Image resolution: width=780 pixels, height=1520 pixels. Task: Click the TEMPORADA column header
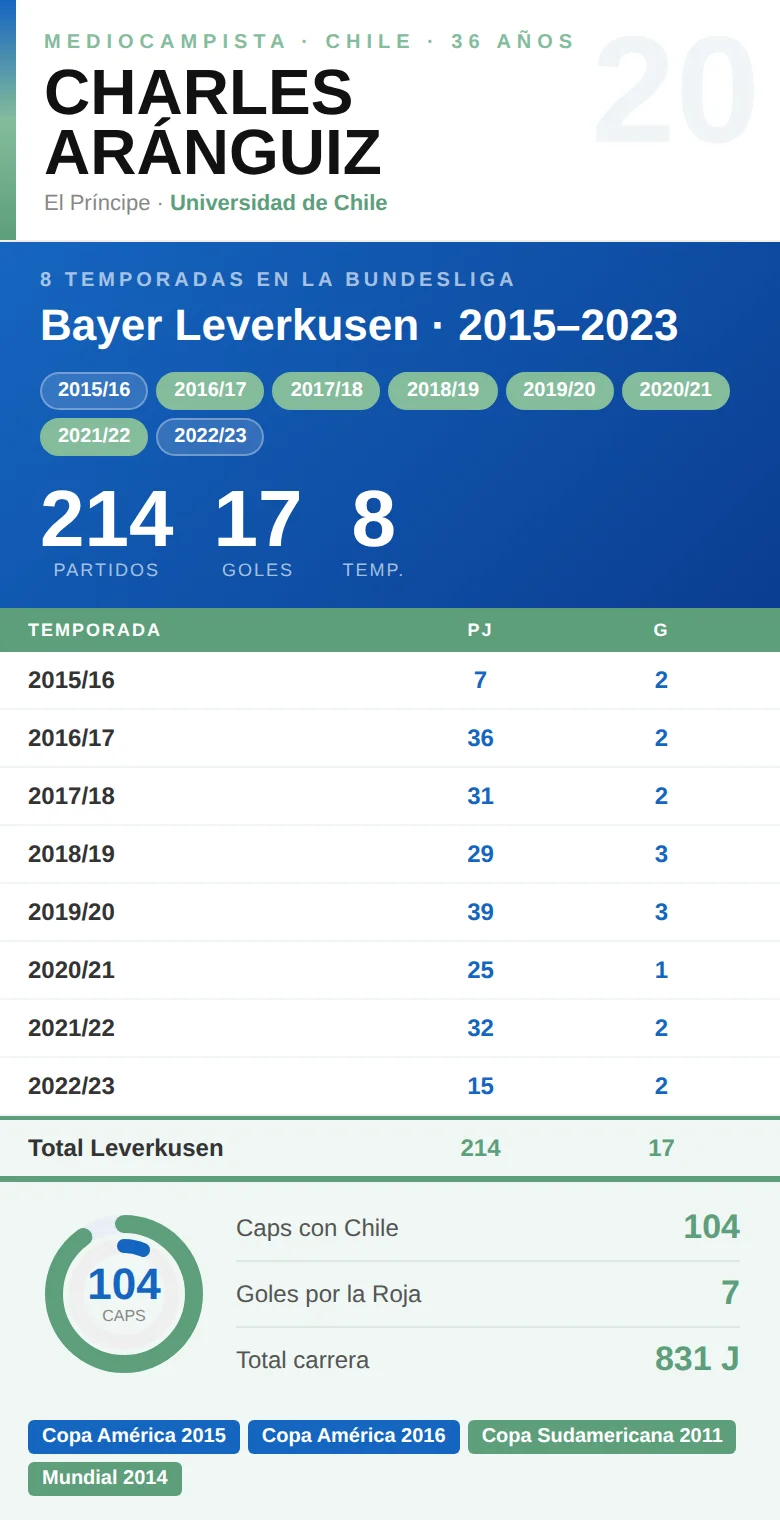tap(94, 630)
